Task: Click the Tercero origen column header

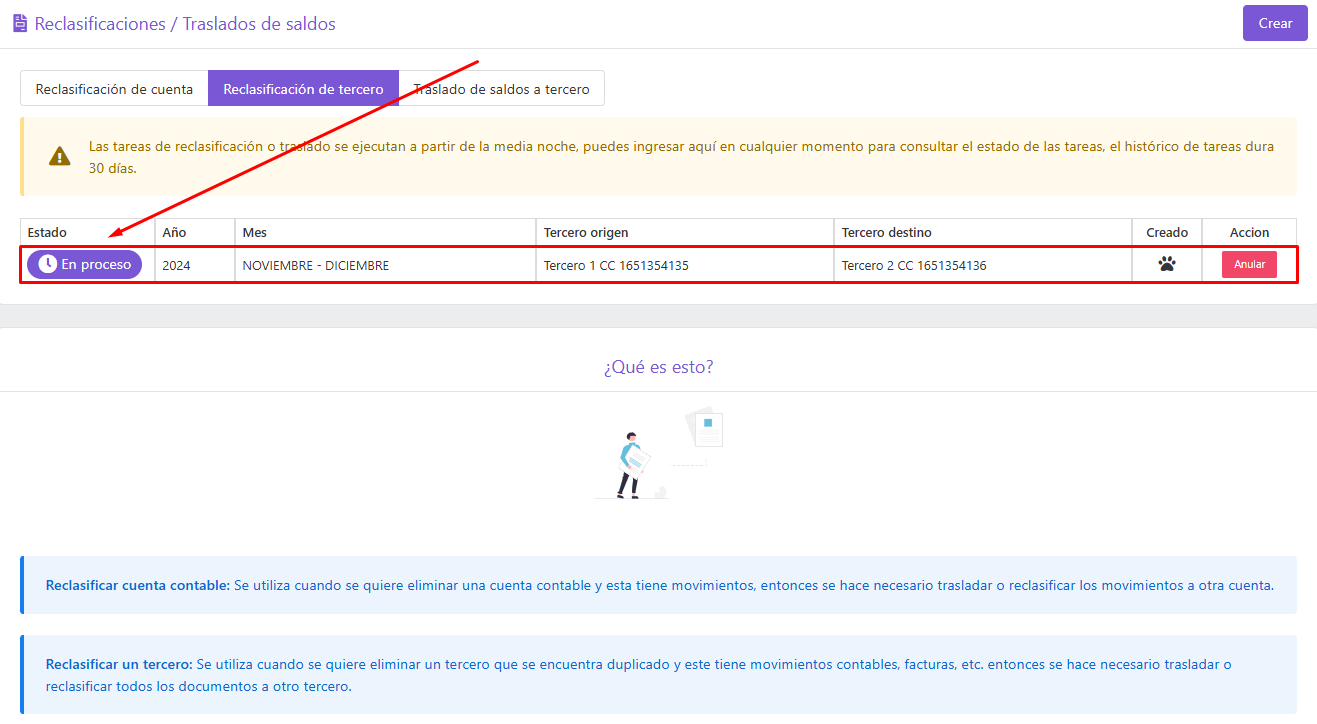Action: [685, 232]
